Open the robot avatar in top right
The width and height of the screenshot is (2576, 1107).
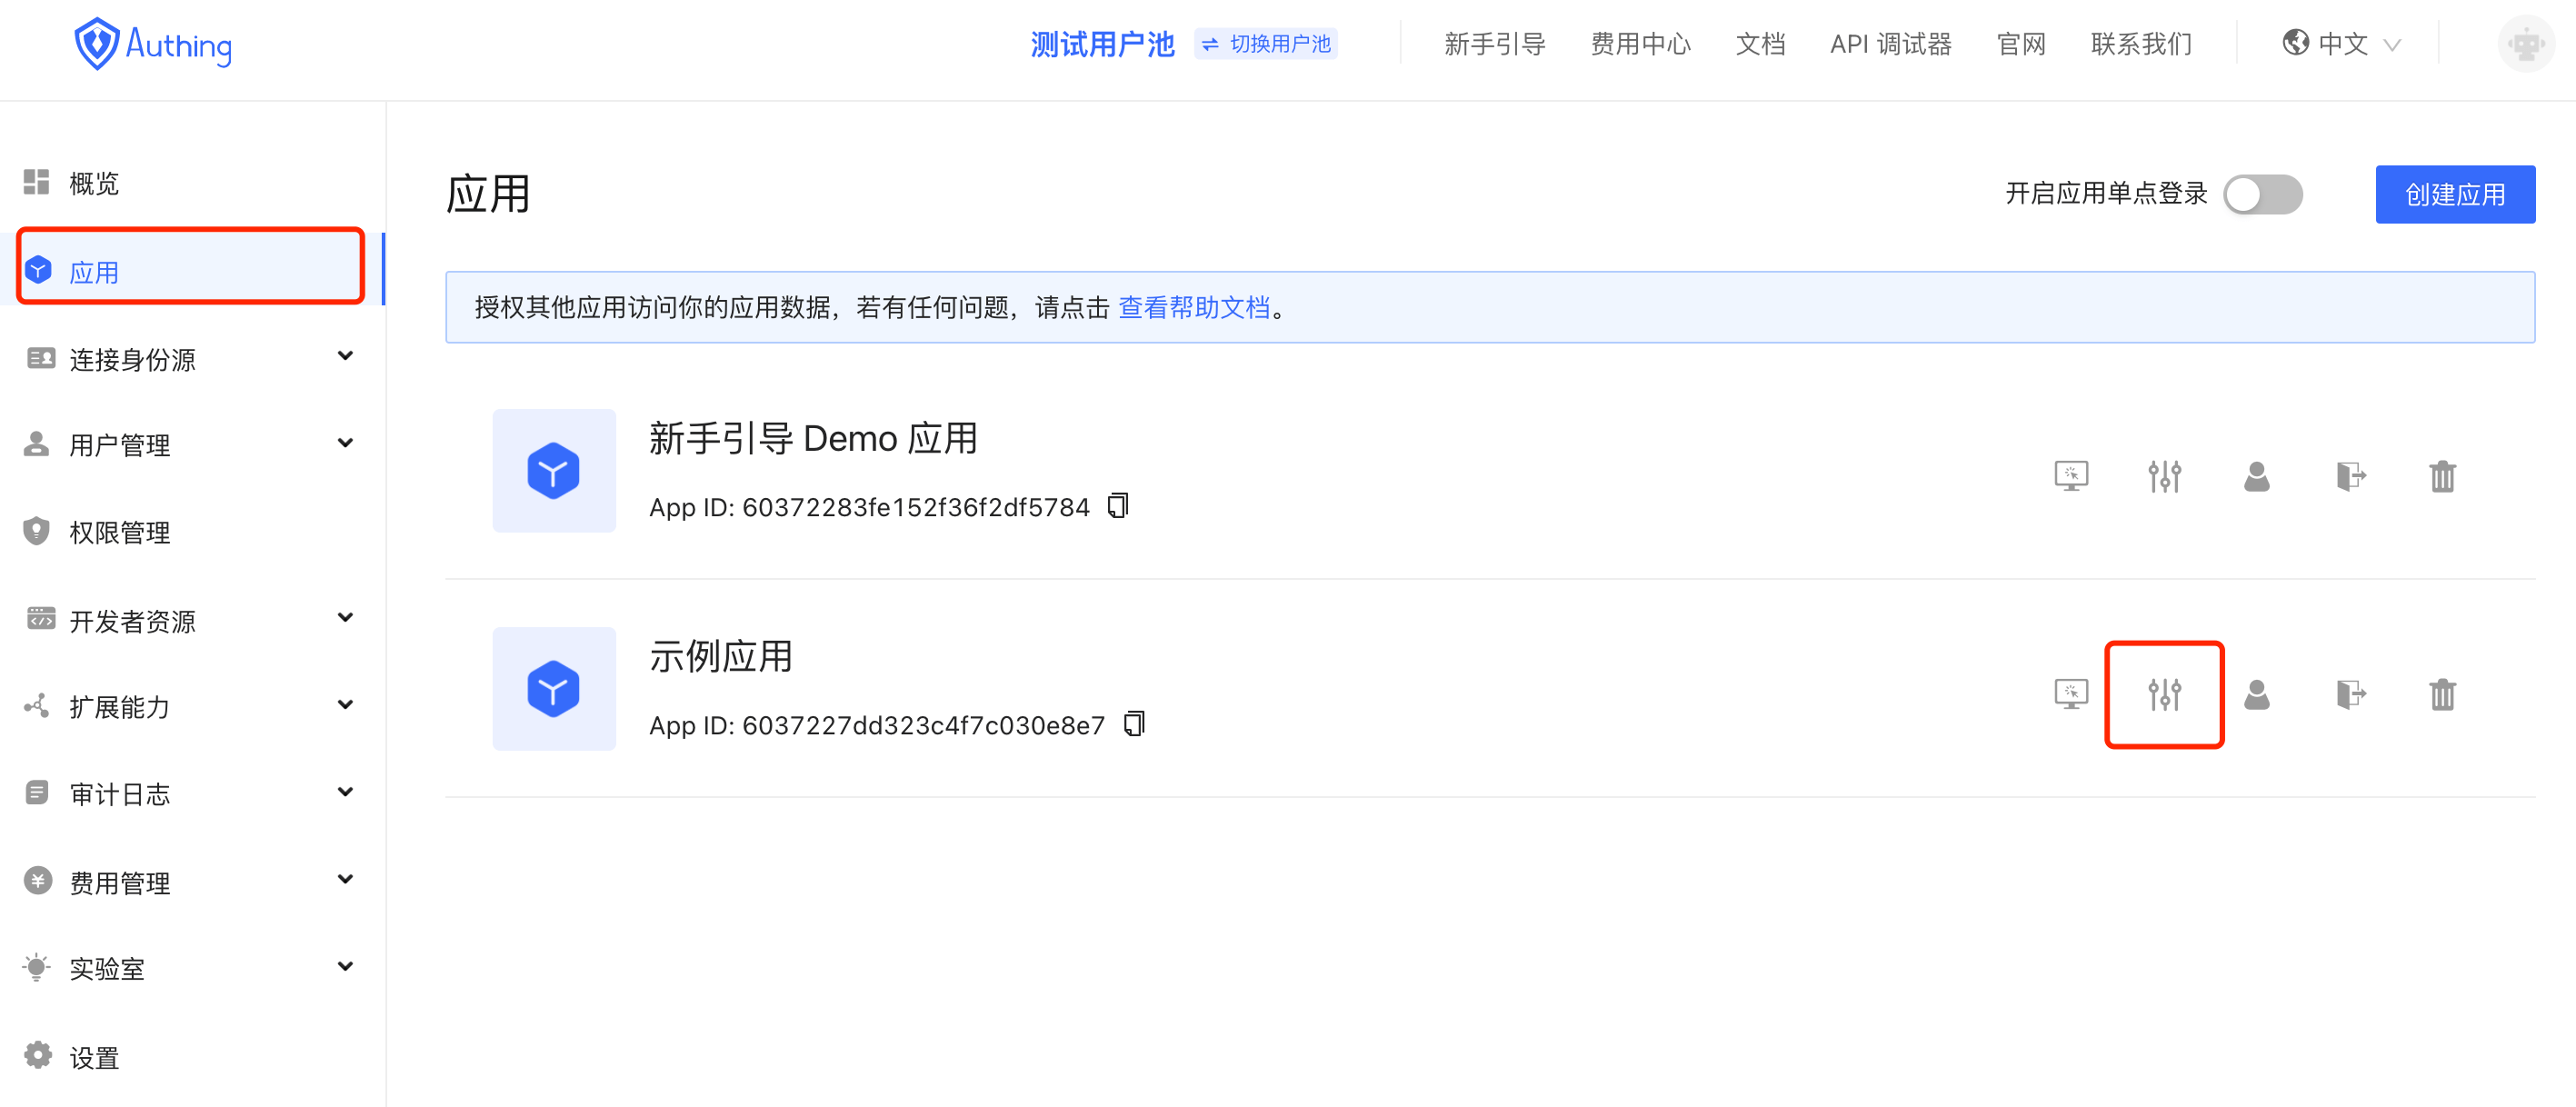[2525, 44]
